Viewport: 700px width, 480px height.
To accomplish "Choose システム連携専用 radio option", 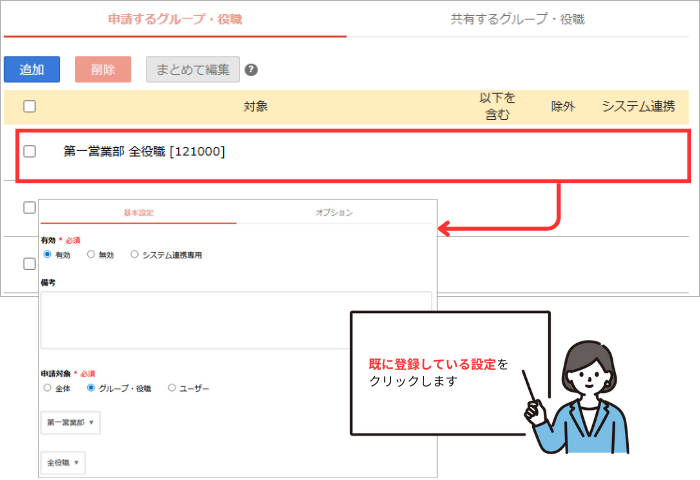I will pyautogui.click(x=135, y=255).
